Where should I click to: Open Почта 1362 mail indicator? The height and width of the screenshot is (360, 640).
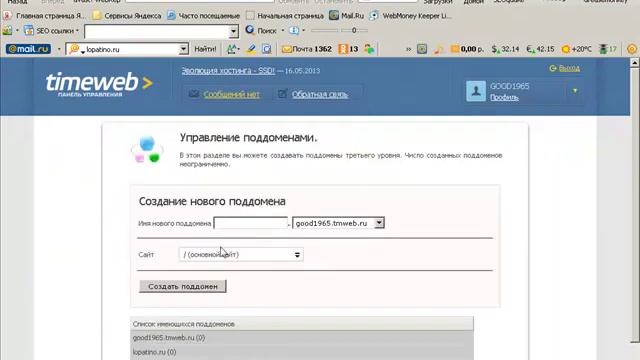(307, 49)
